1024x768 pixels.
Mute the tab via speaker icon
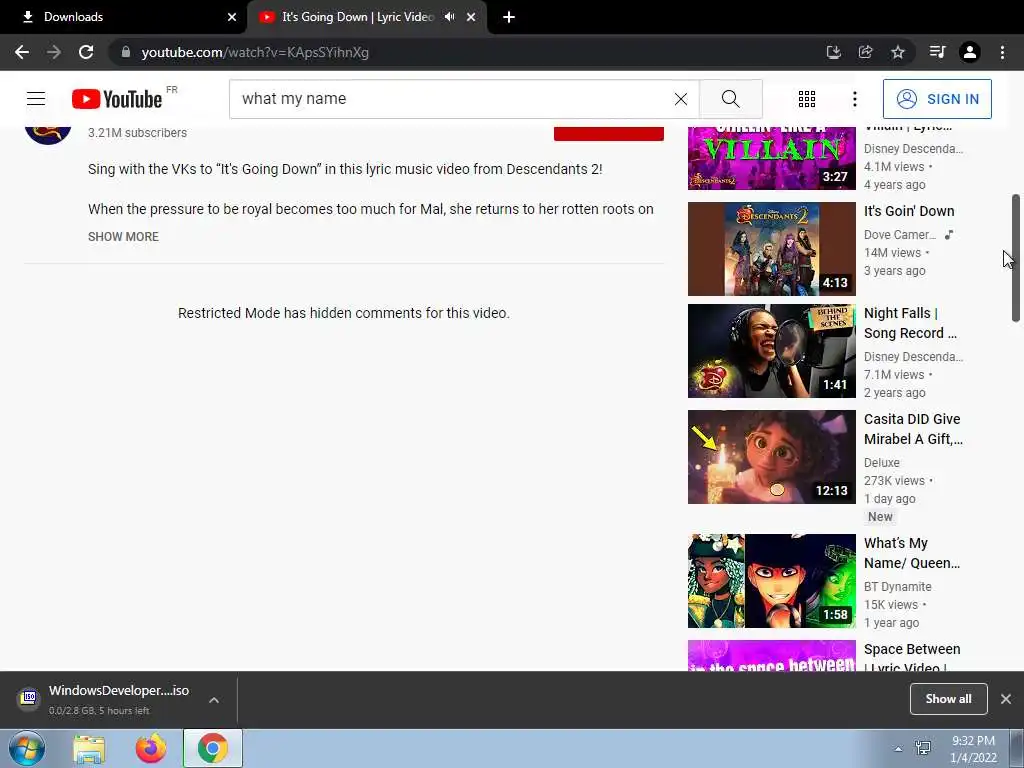[449, 17]
